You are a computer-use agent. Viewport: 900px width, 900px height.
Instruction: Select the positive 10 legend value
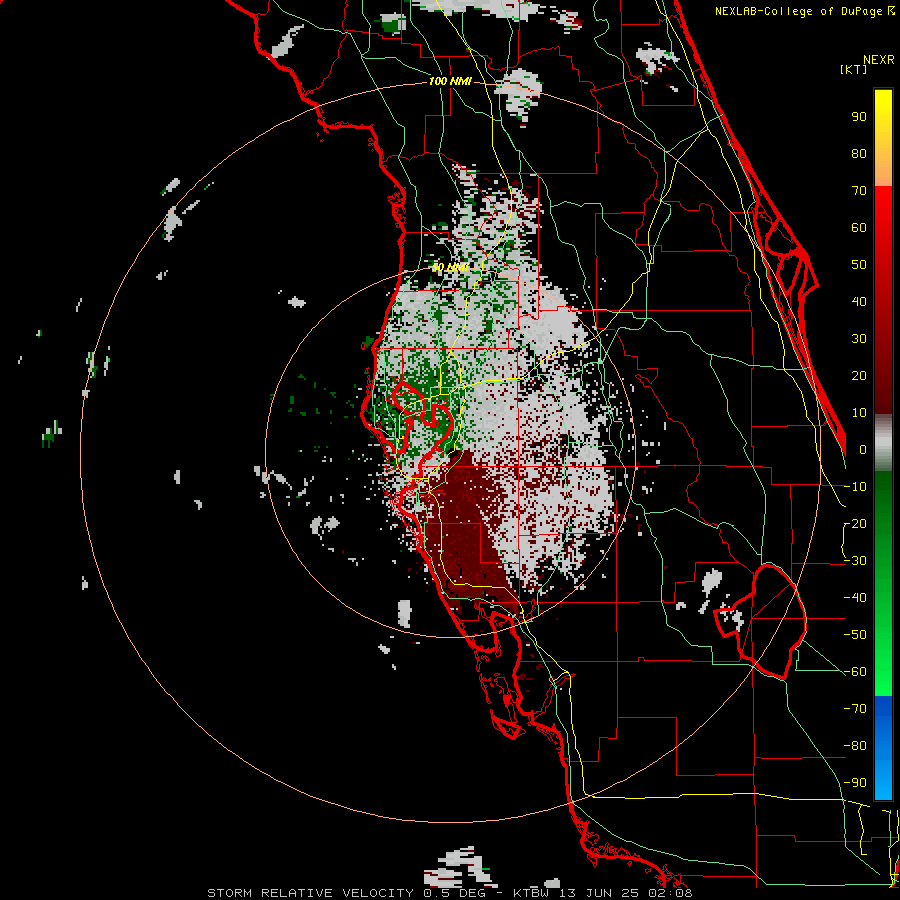(x=859, y=413)
